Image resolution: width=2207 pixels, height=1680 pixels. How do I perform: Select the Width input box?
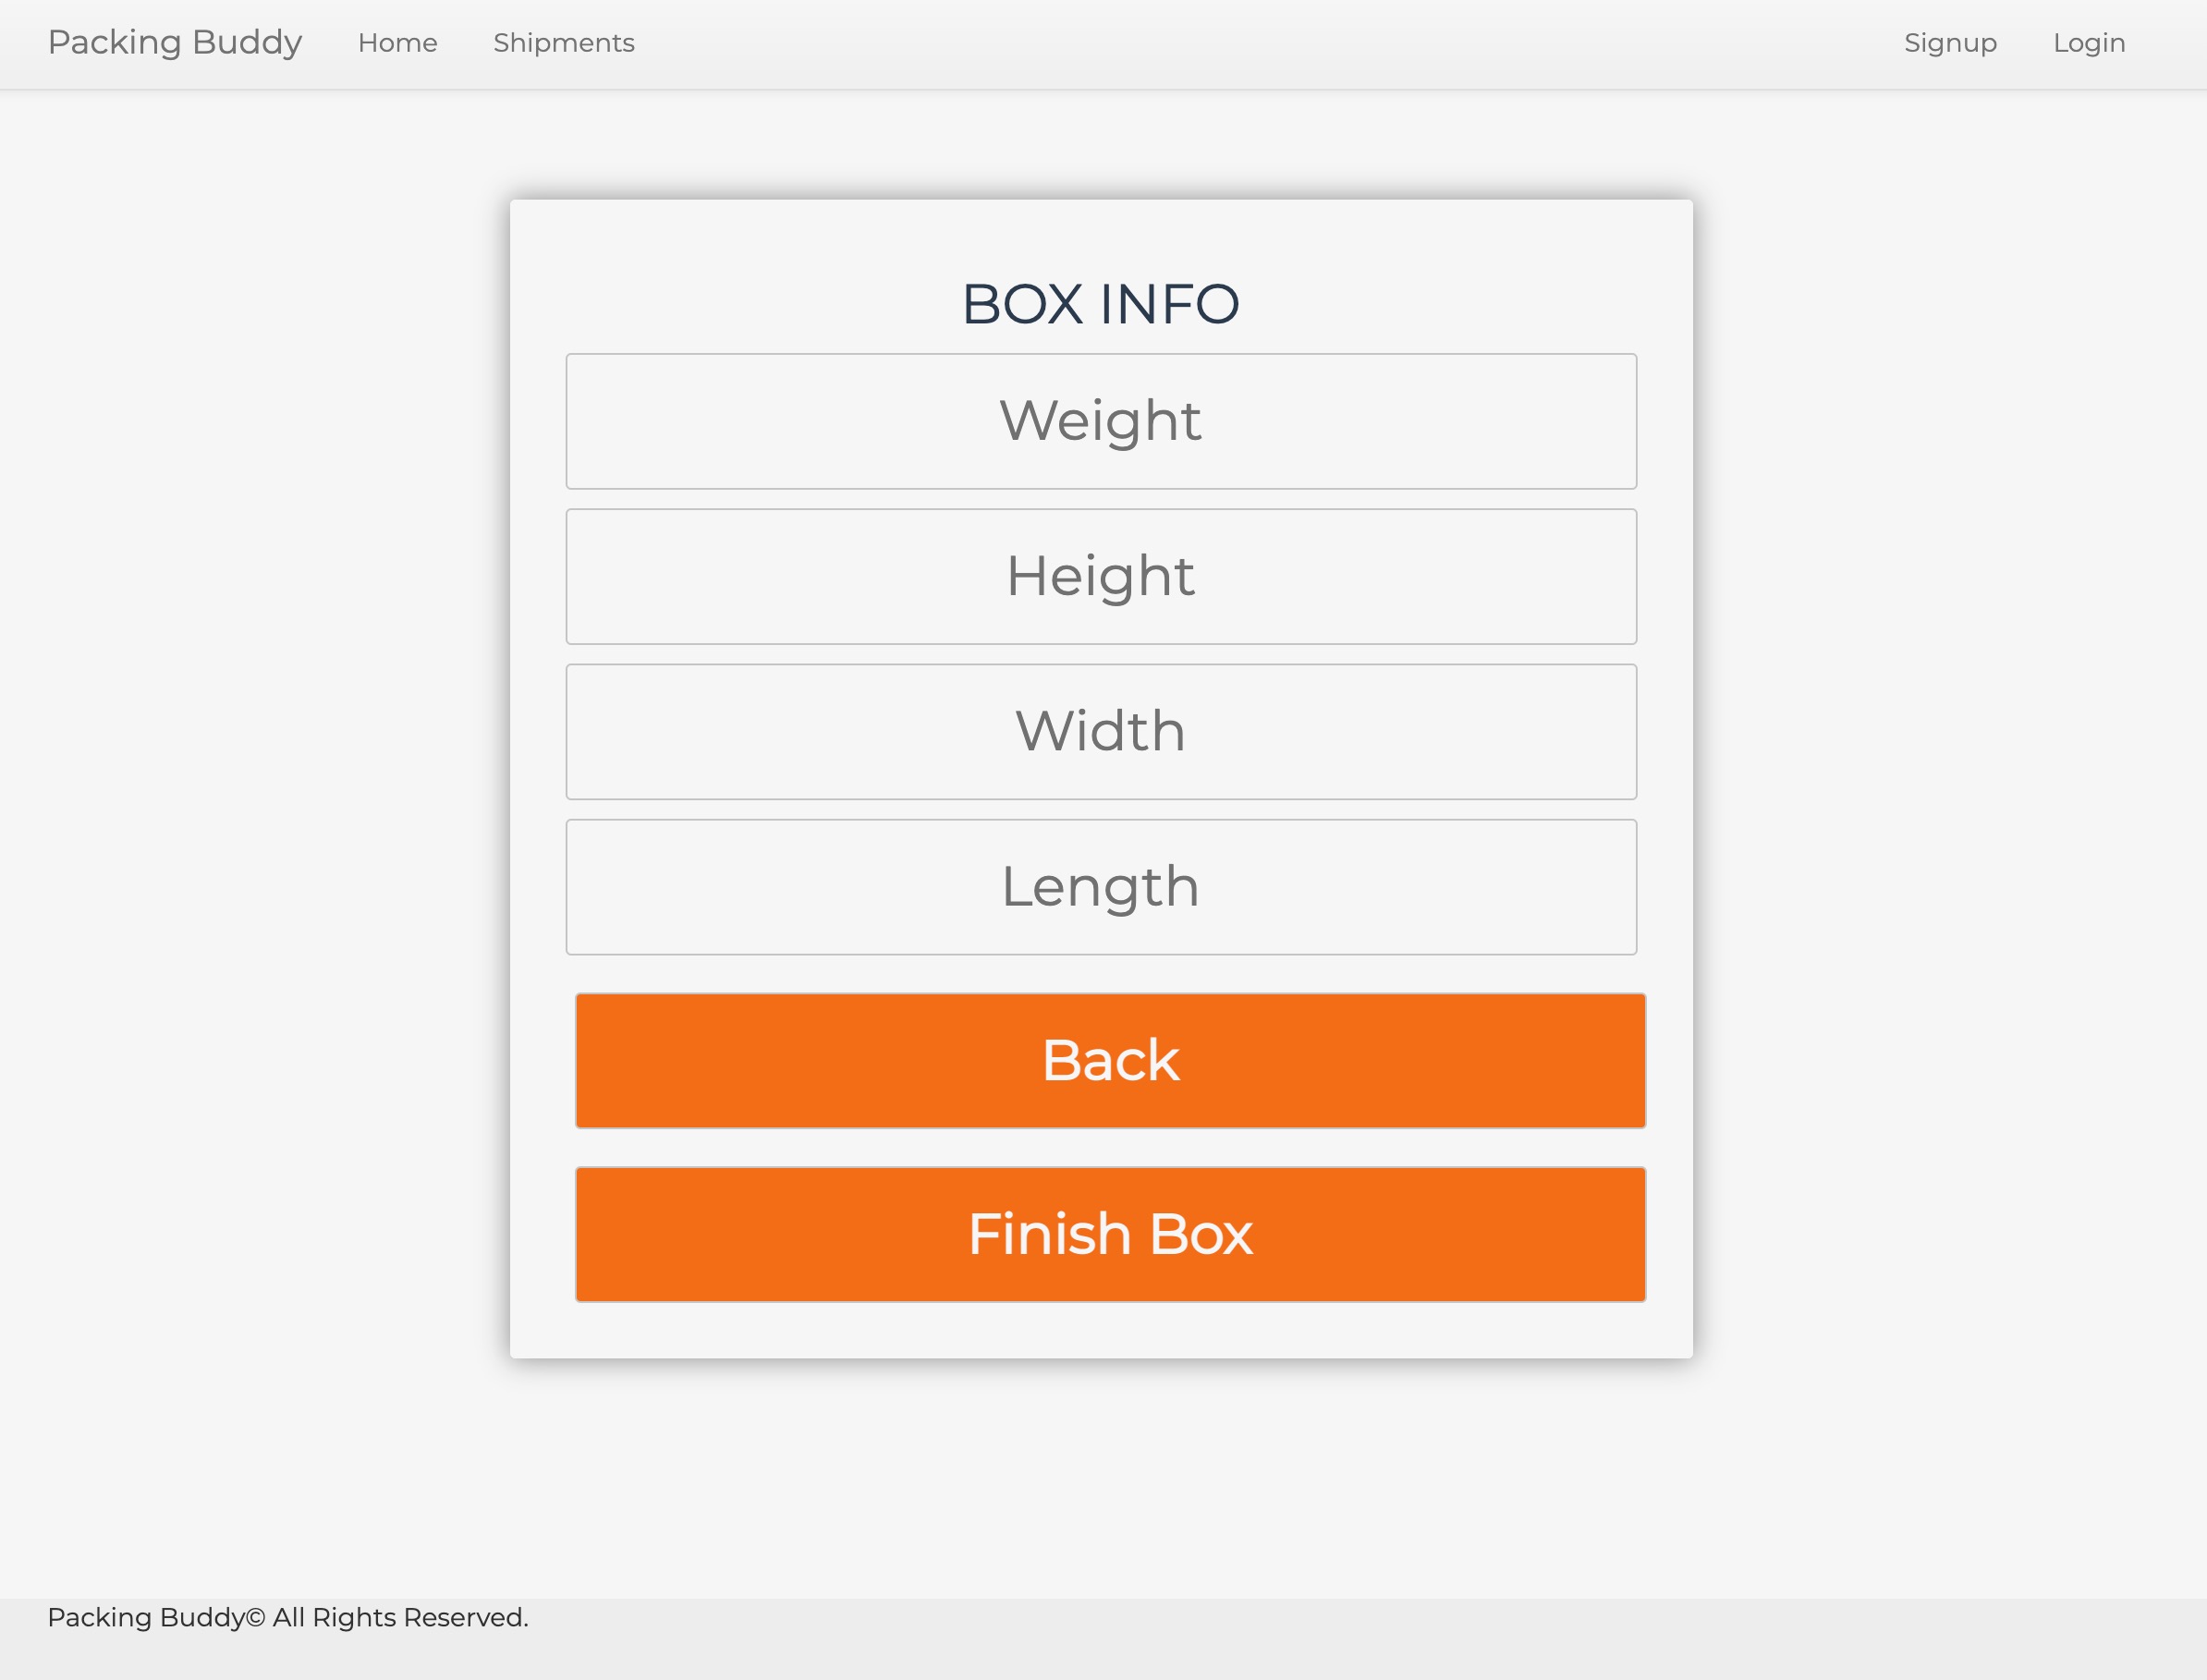[1100, 731]
